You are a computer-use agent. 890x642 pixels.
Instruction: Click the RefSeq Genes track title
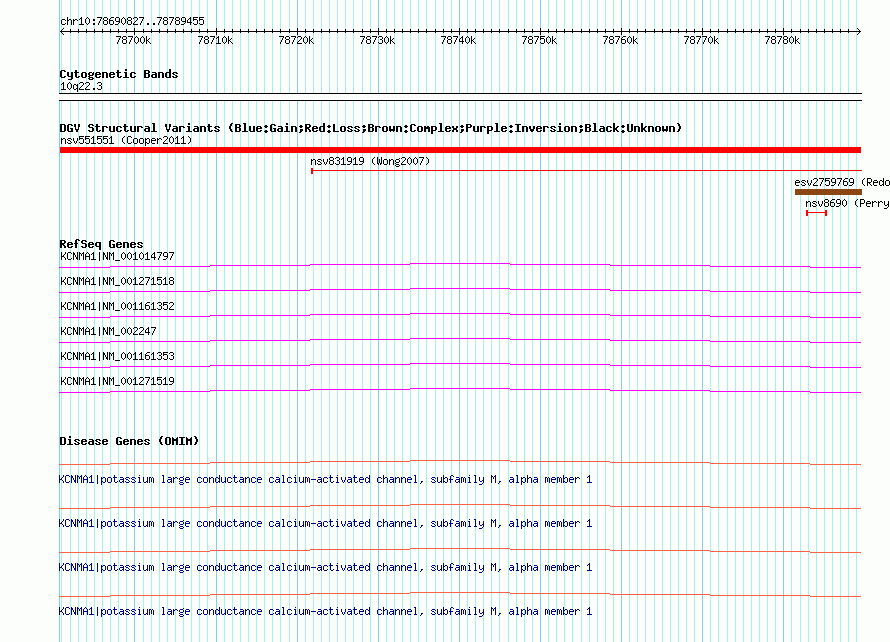click(101, 244)
